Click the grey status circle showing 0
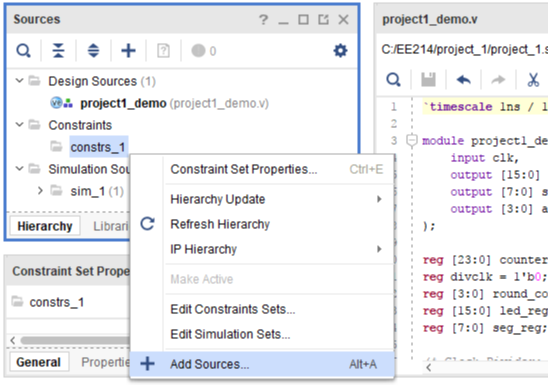The height and width of the screenshot is (385, 549). pyautogui.click(x=198, y=50)
